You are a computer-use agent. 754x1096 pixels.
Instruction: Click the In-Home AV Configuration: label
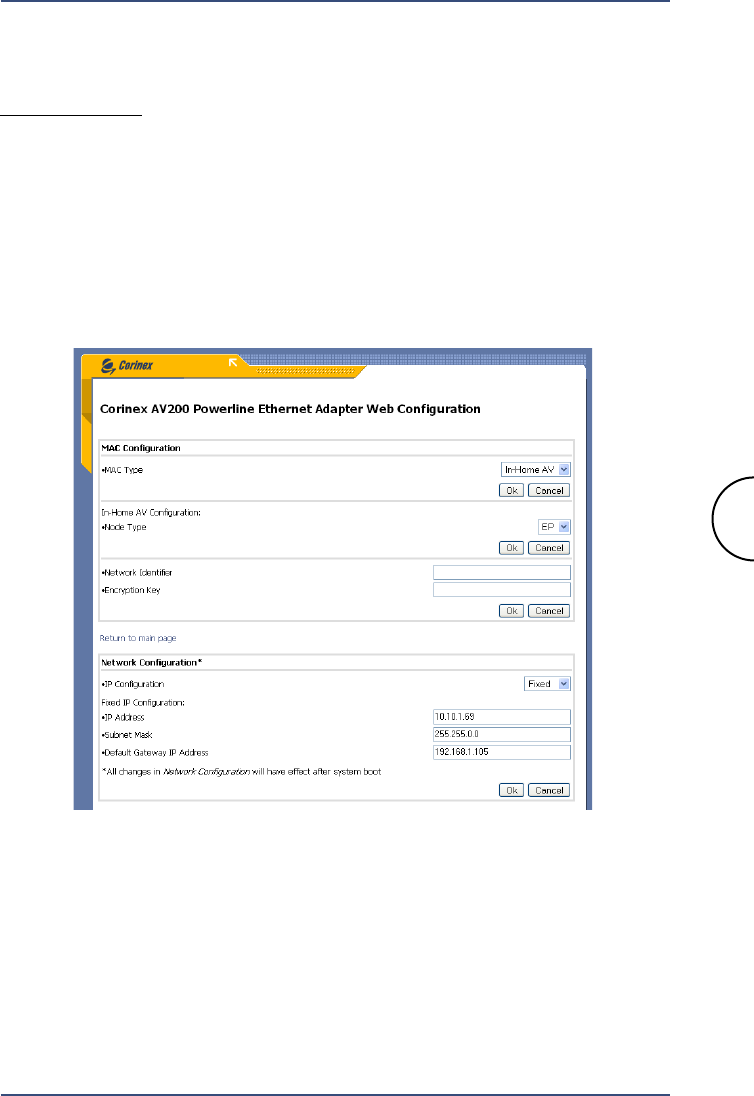click(151, 512)
